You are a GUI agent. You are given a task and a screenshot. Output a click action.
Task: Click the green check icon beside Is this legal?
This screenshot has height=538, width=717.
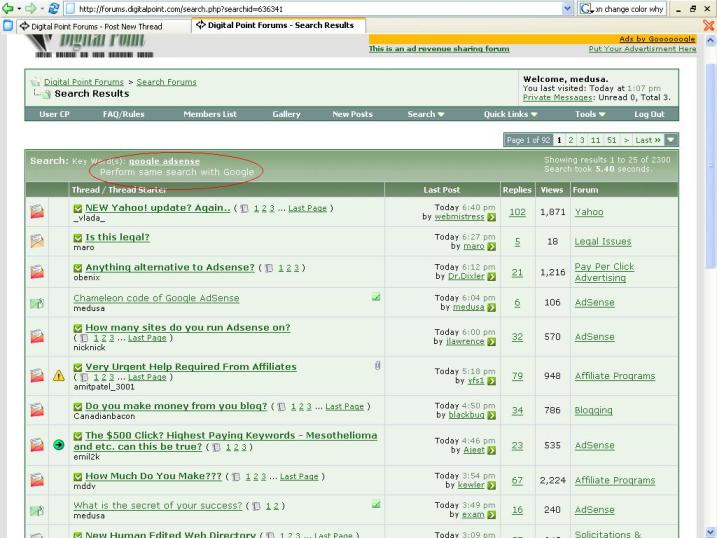(78, 238)
